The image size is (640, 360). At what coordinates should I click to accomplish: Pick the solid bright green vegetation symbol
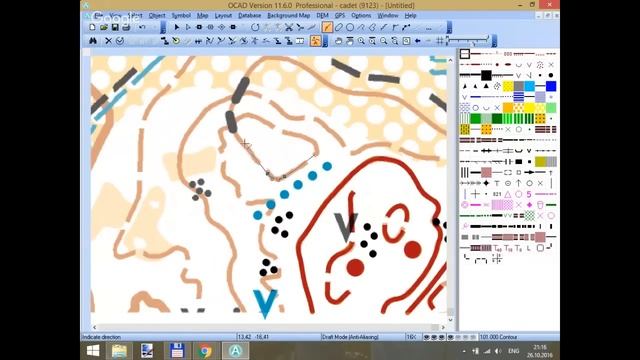tap(476, 118)
